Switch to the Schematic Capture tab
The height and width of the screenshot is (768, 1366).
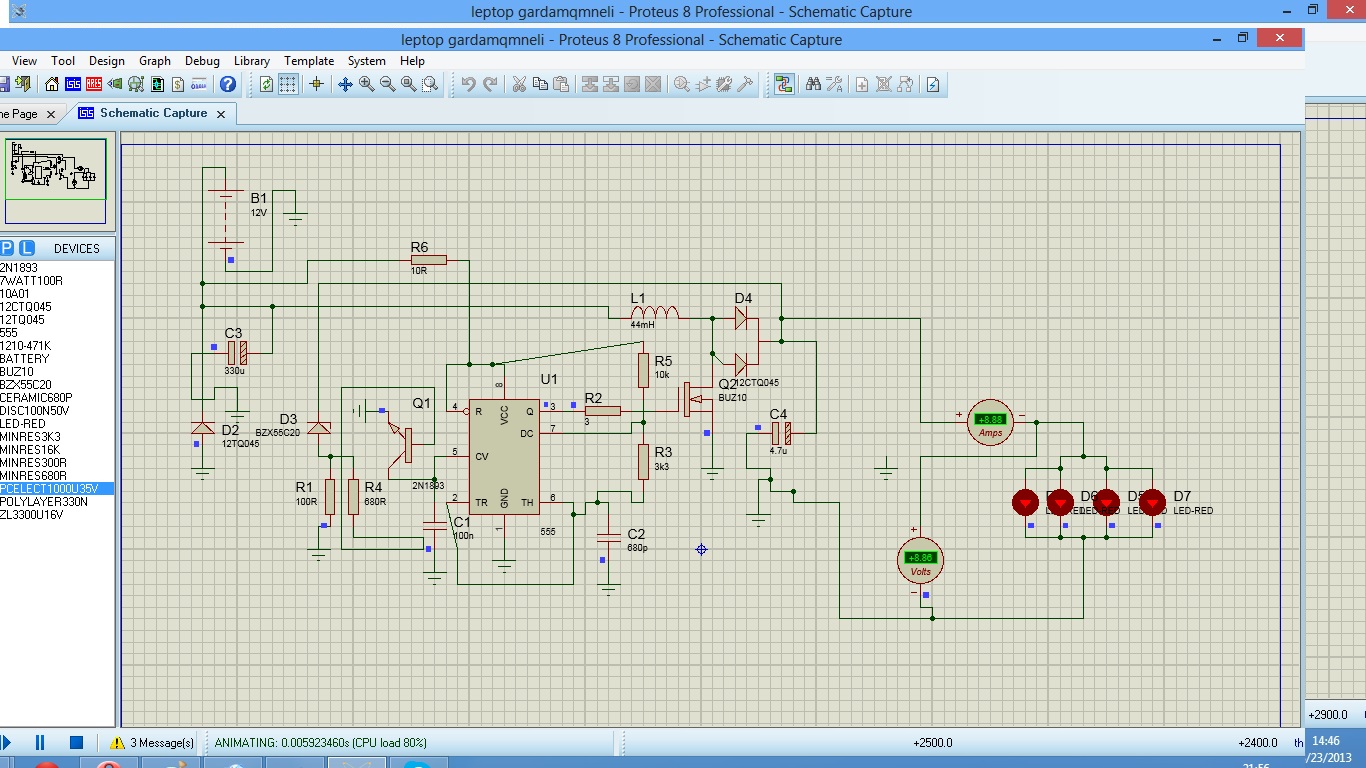[x=153, y=113]
